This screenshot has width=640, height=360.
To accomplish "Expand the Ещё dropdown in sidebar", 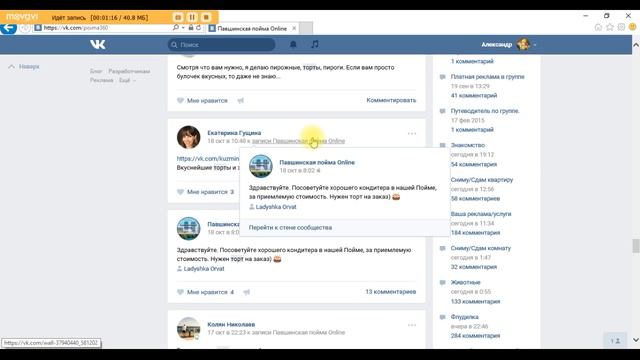I will click(127, 80).
